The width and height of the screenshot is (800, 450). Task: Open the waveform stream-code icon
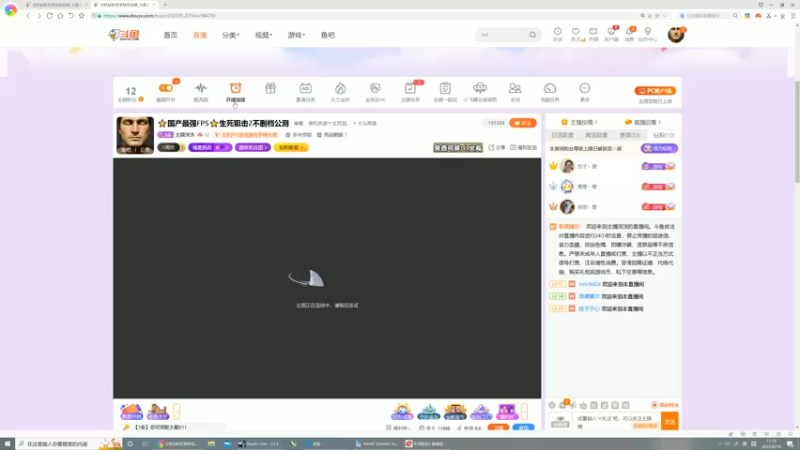(201, 88)
